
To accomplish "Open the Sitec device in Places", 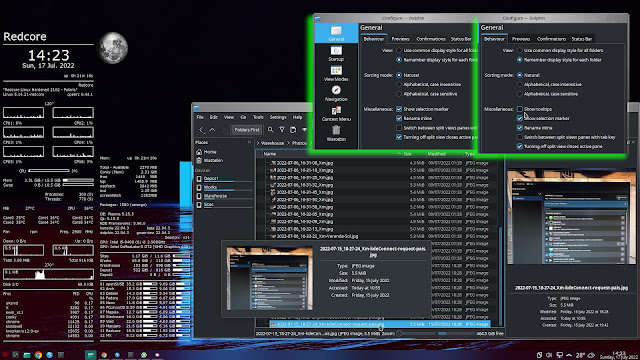I will tap(224, 204).
